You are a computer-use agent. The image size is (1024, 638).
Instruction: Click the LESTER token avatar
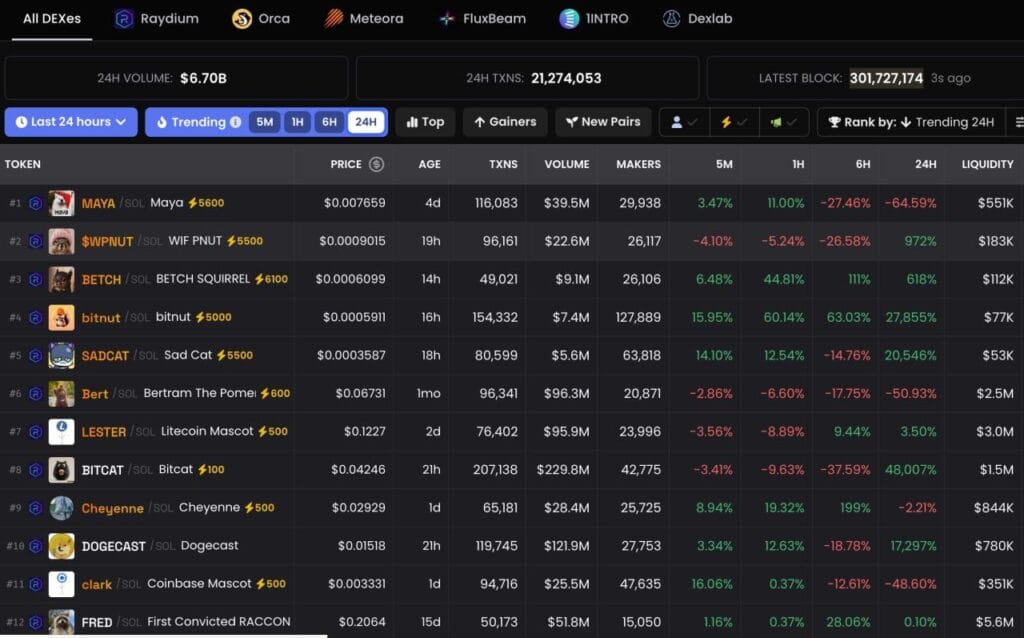click(61, 432)
